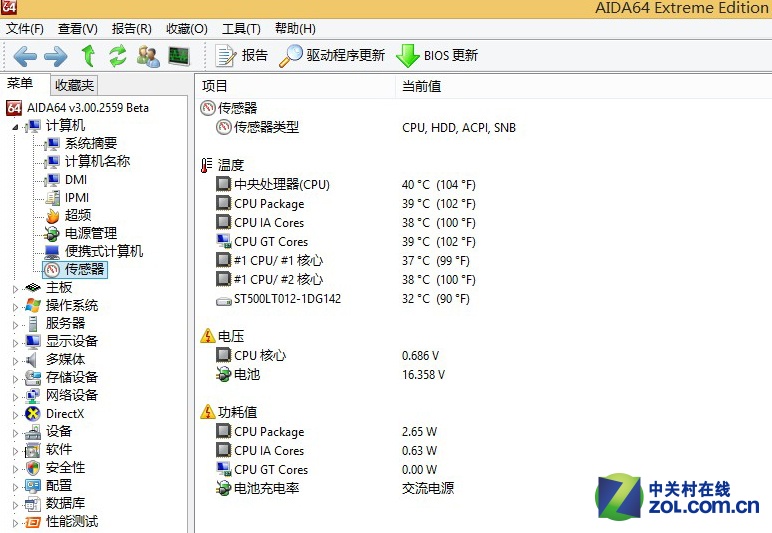Refresh with the green circular arrows icon

pyautogui.click(x=118, y=56)
